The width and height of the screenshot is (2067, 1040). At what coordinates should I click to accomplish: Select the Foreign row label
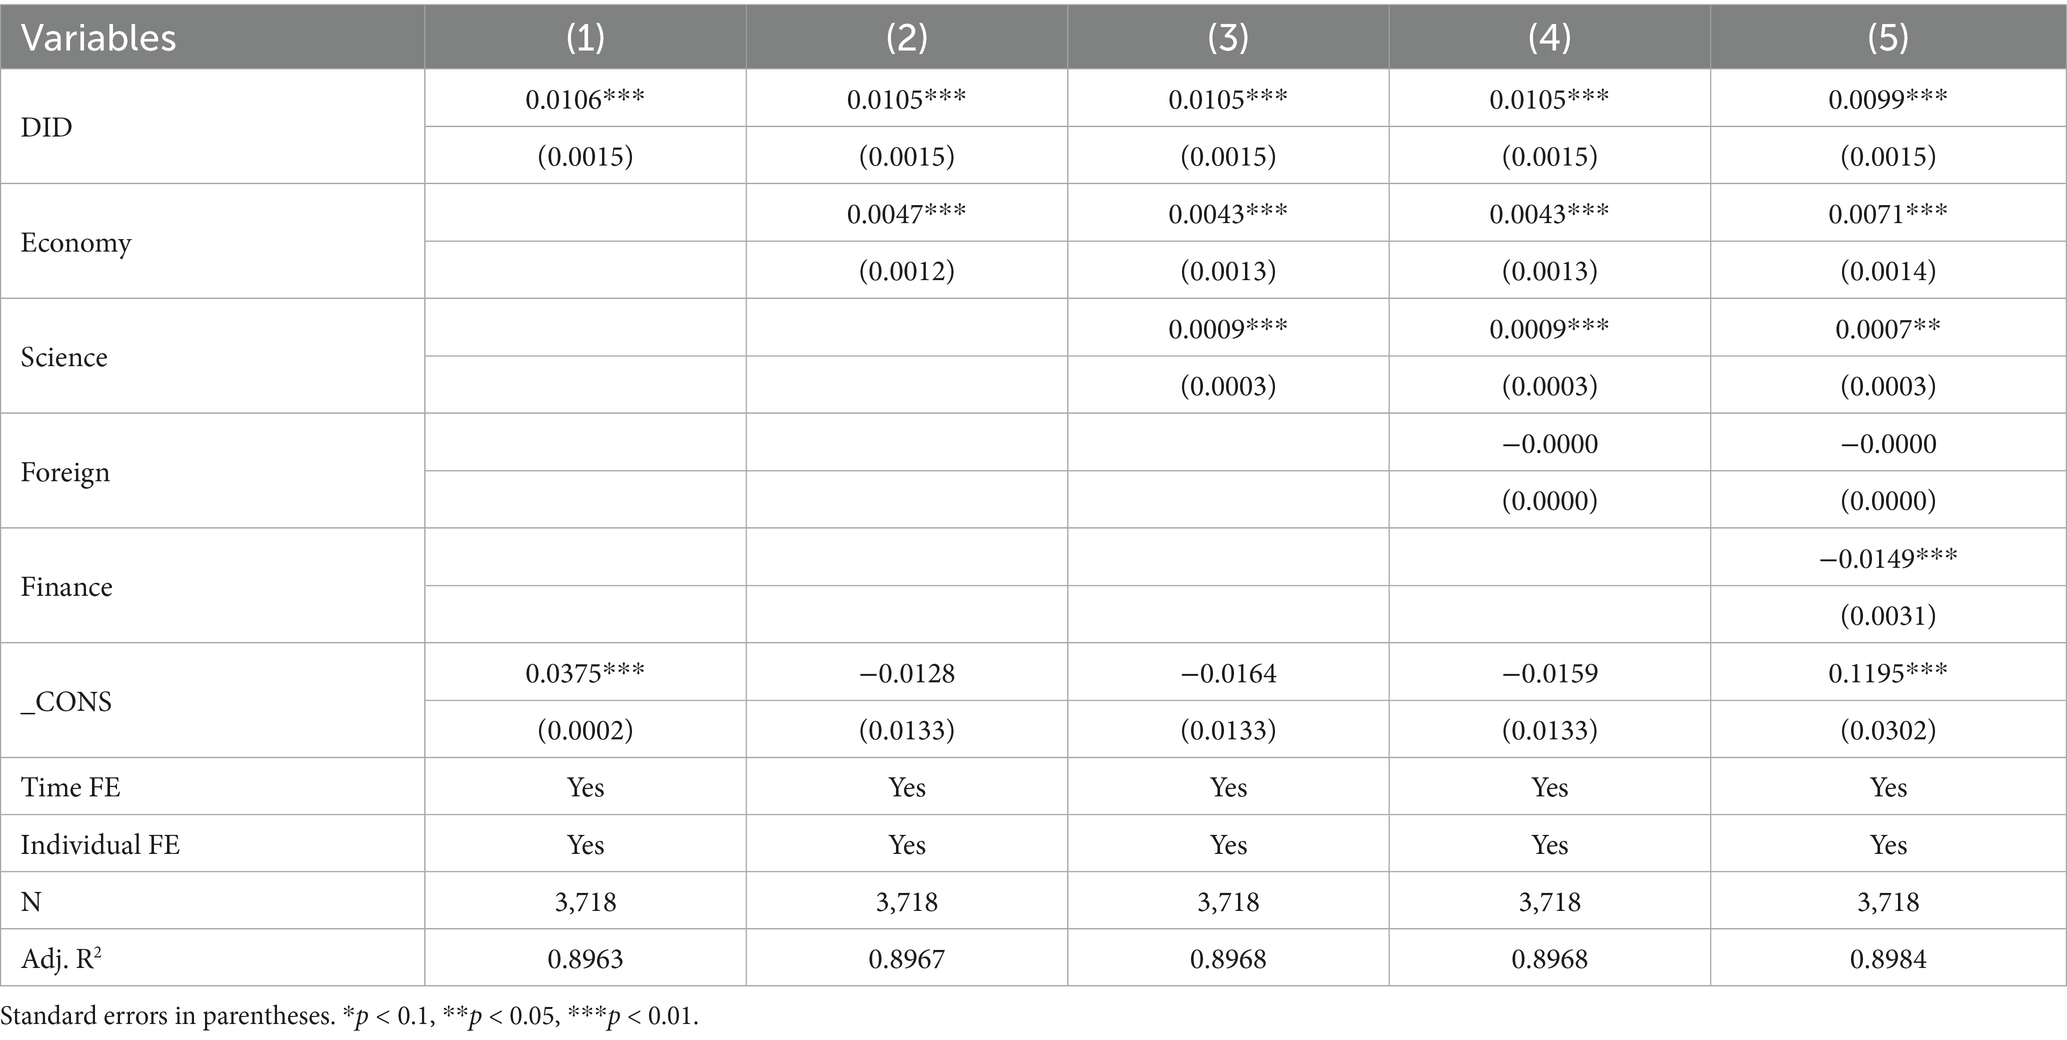65,472
